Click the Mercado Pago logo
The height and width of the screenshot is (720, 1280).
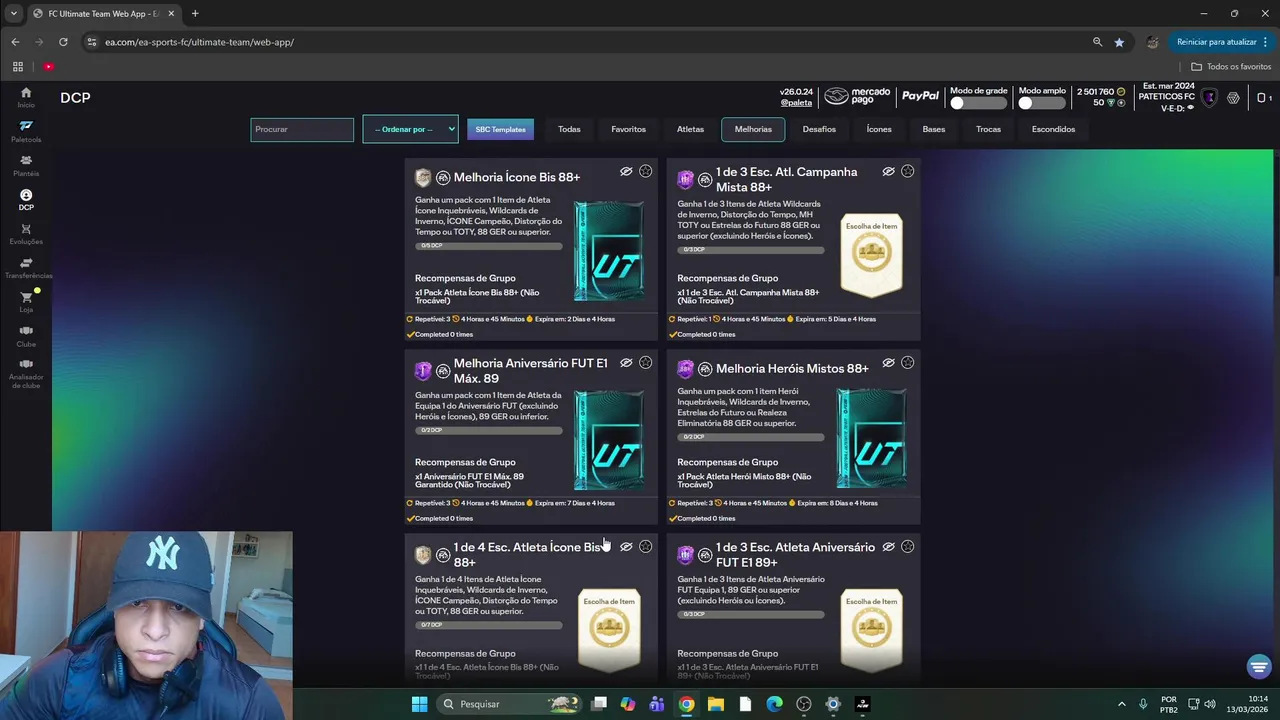pyautogui.click(x=856, y=96)
